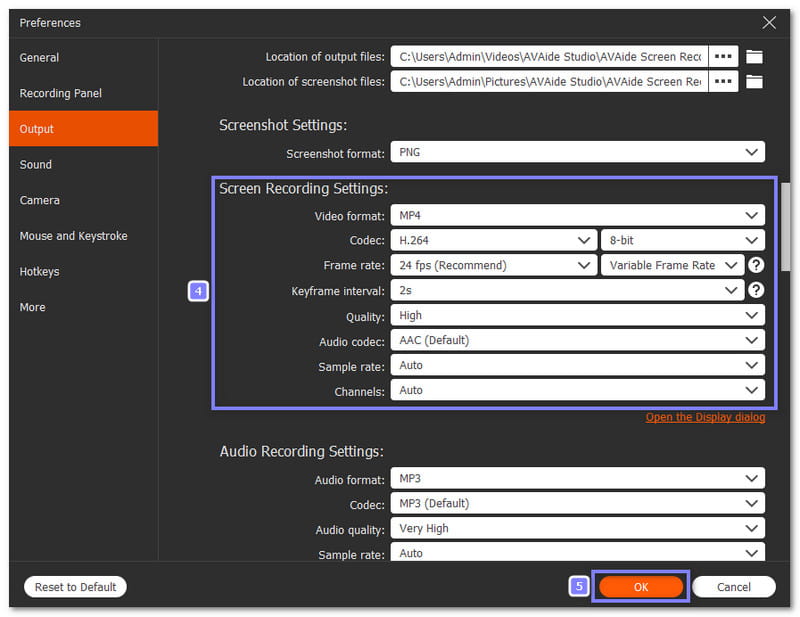The image size is (800, 617).
Task: Show help for Frame rate setting
Action: [756, 265]
